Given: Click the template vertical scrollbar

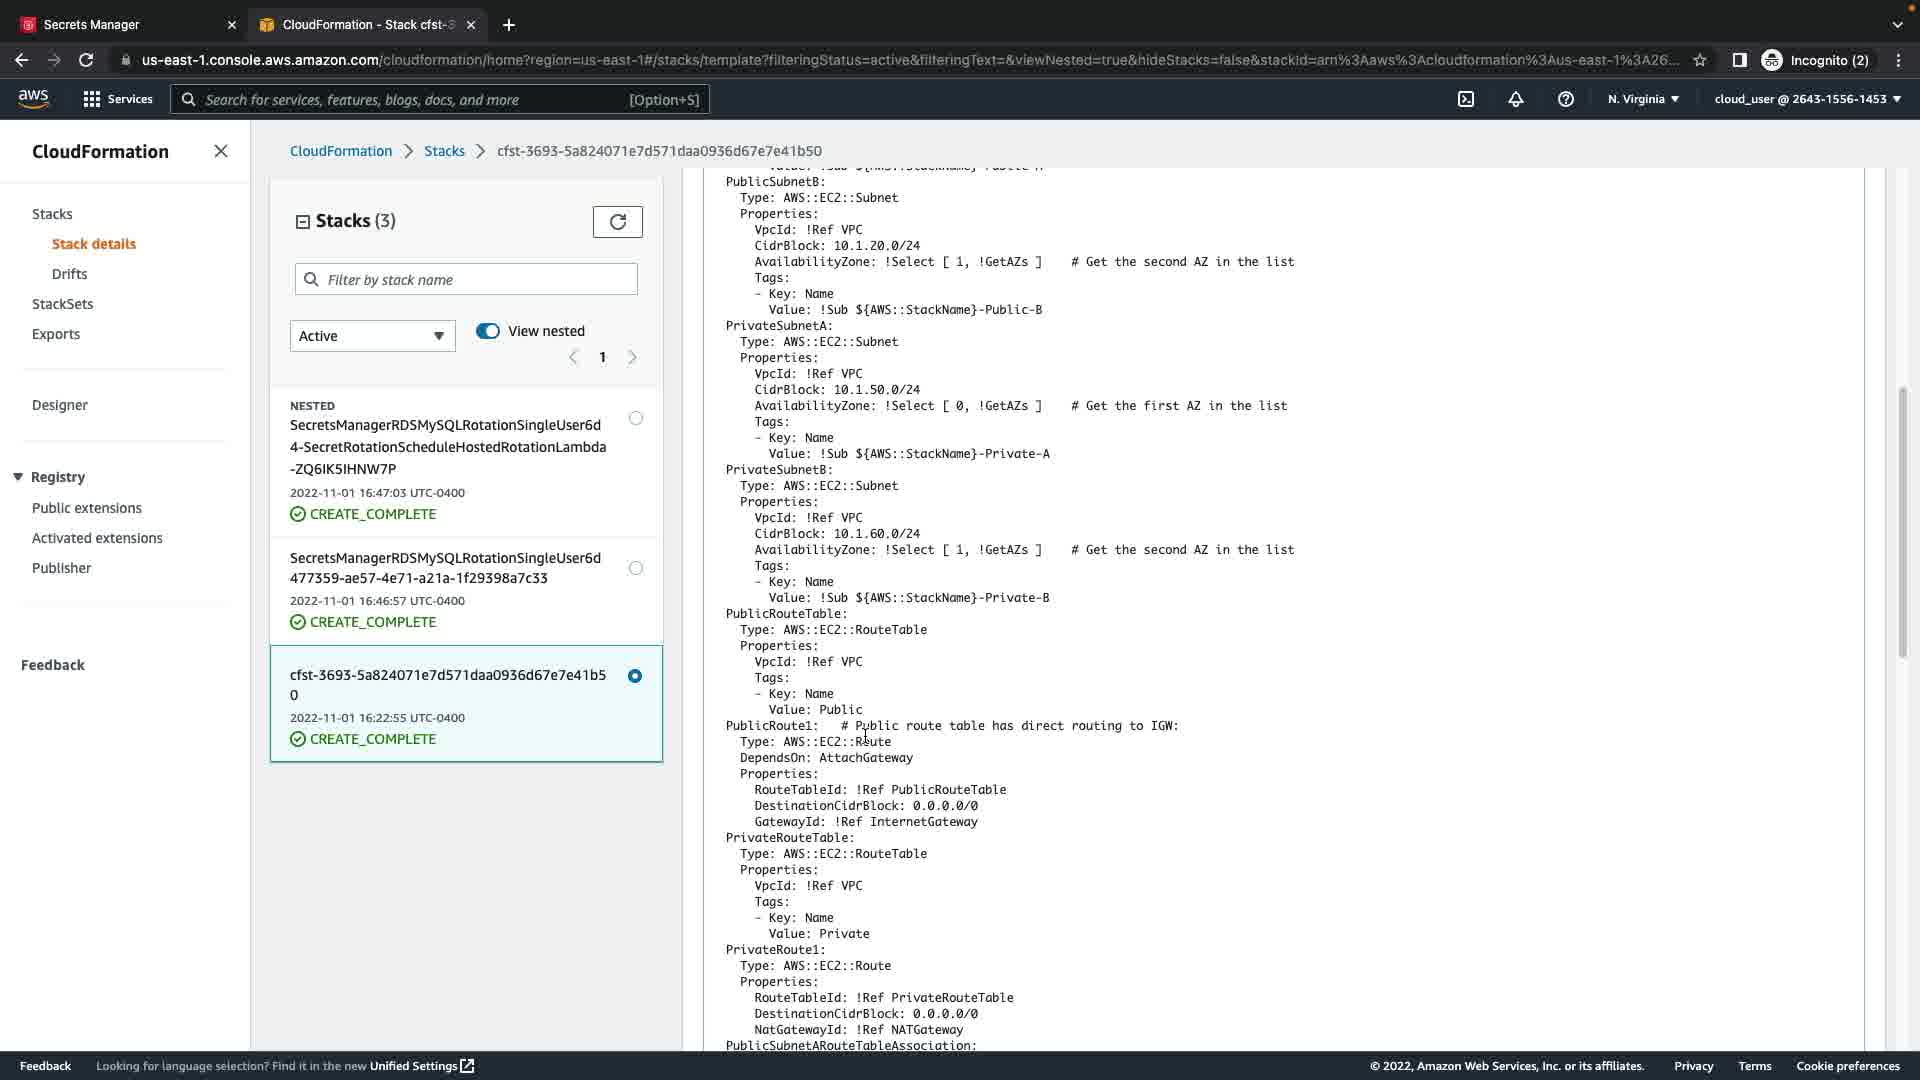Looking at the screenshot, I should tap(1902, 520).
